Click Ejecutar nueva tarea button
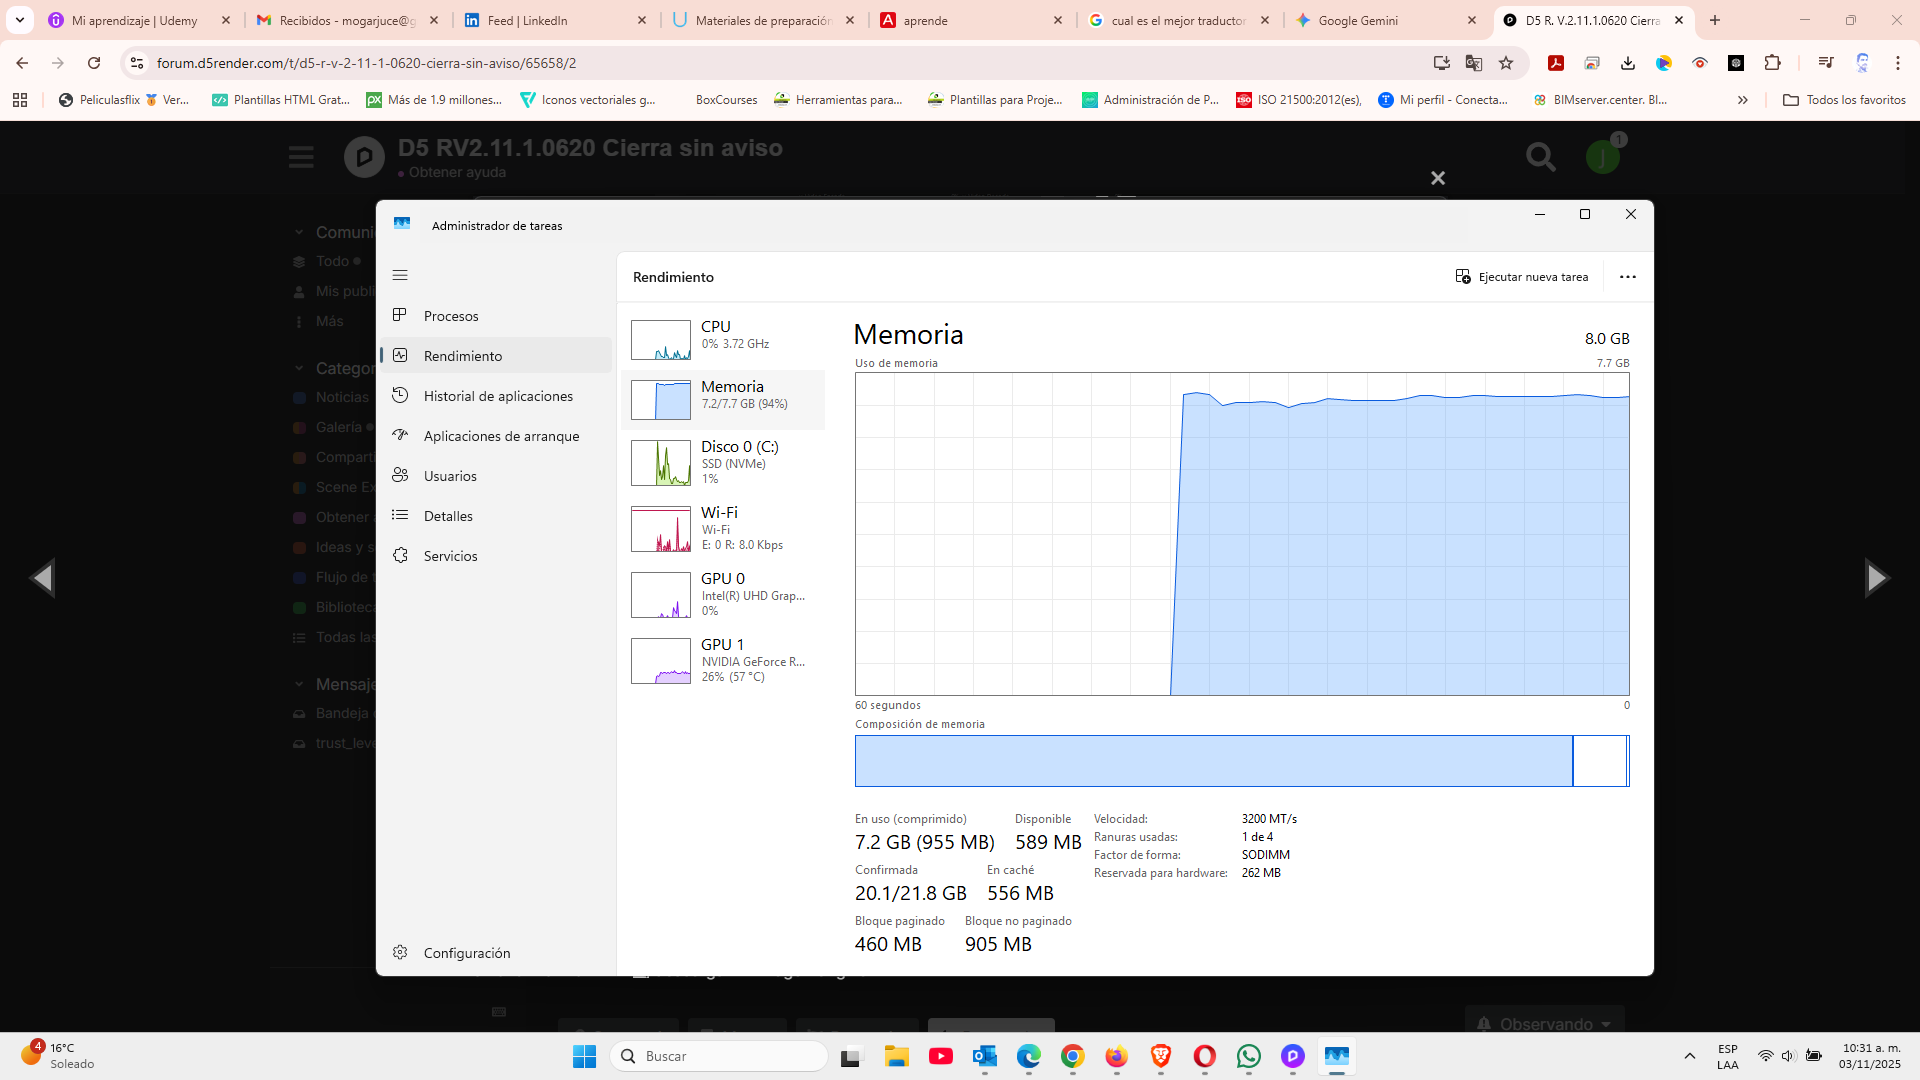Viewport: 1920px width, 1080px height. (1521, 277)
